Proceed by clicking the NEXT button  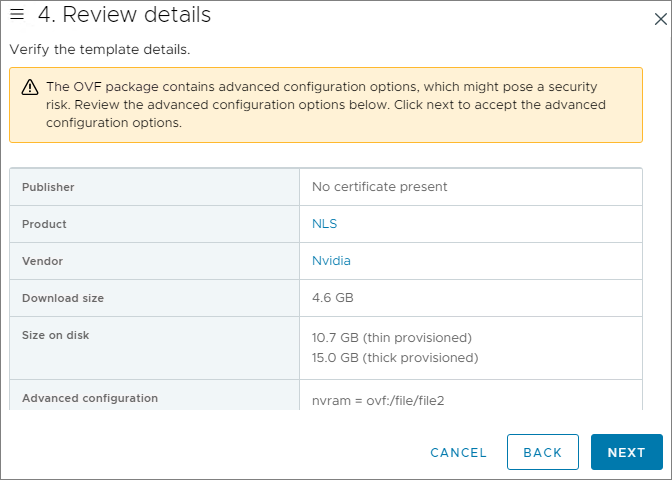pyautogui.click(x=626, y=452)
